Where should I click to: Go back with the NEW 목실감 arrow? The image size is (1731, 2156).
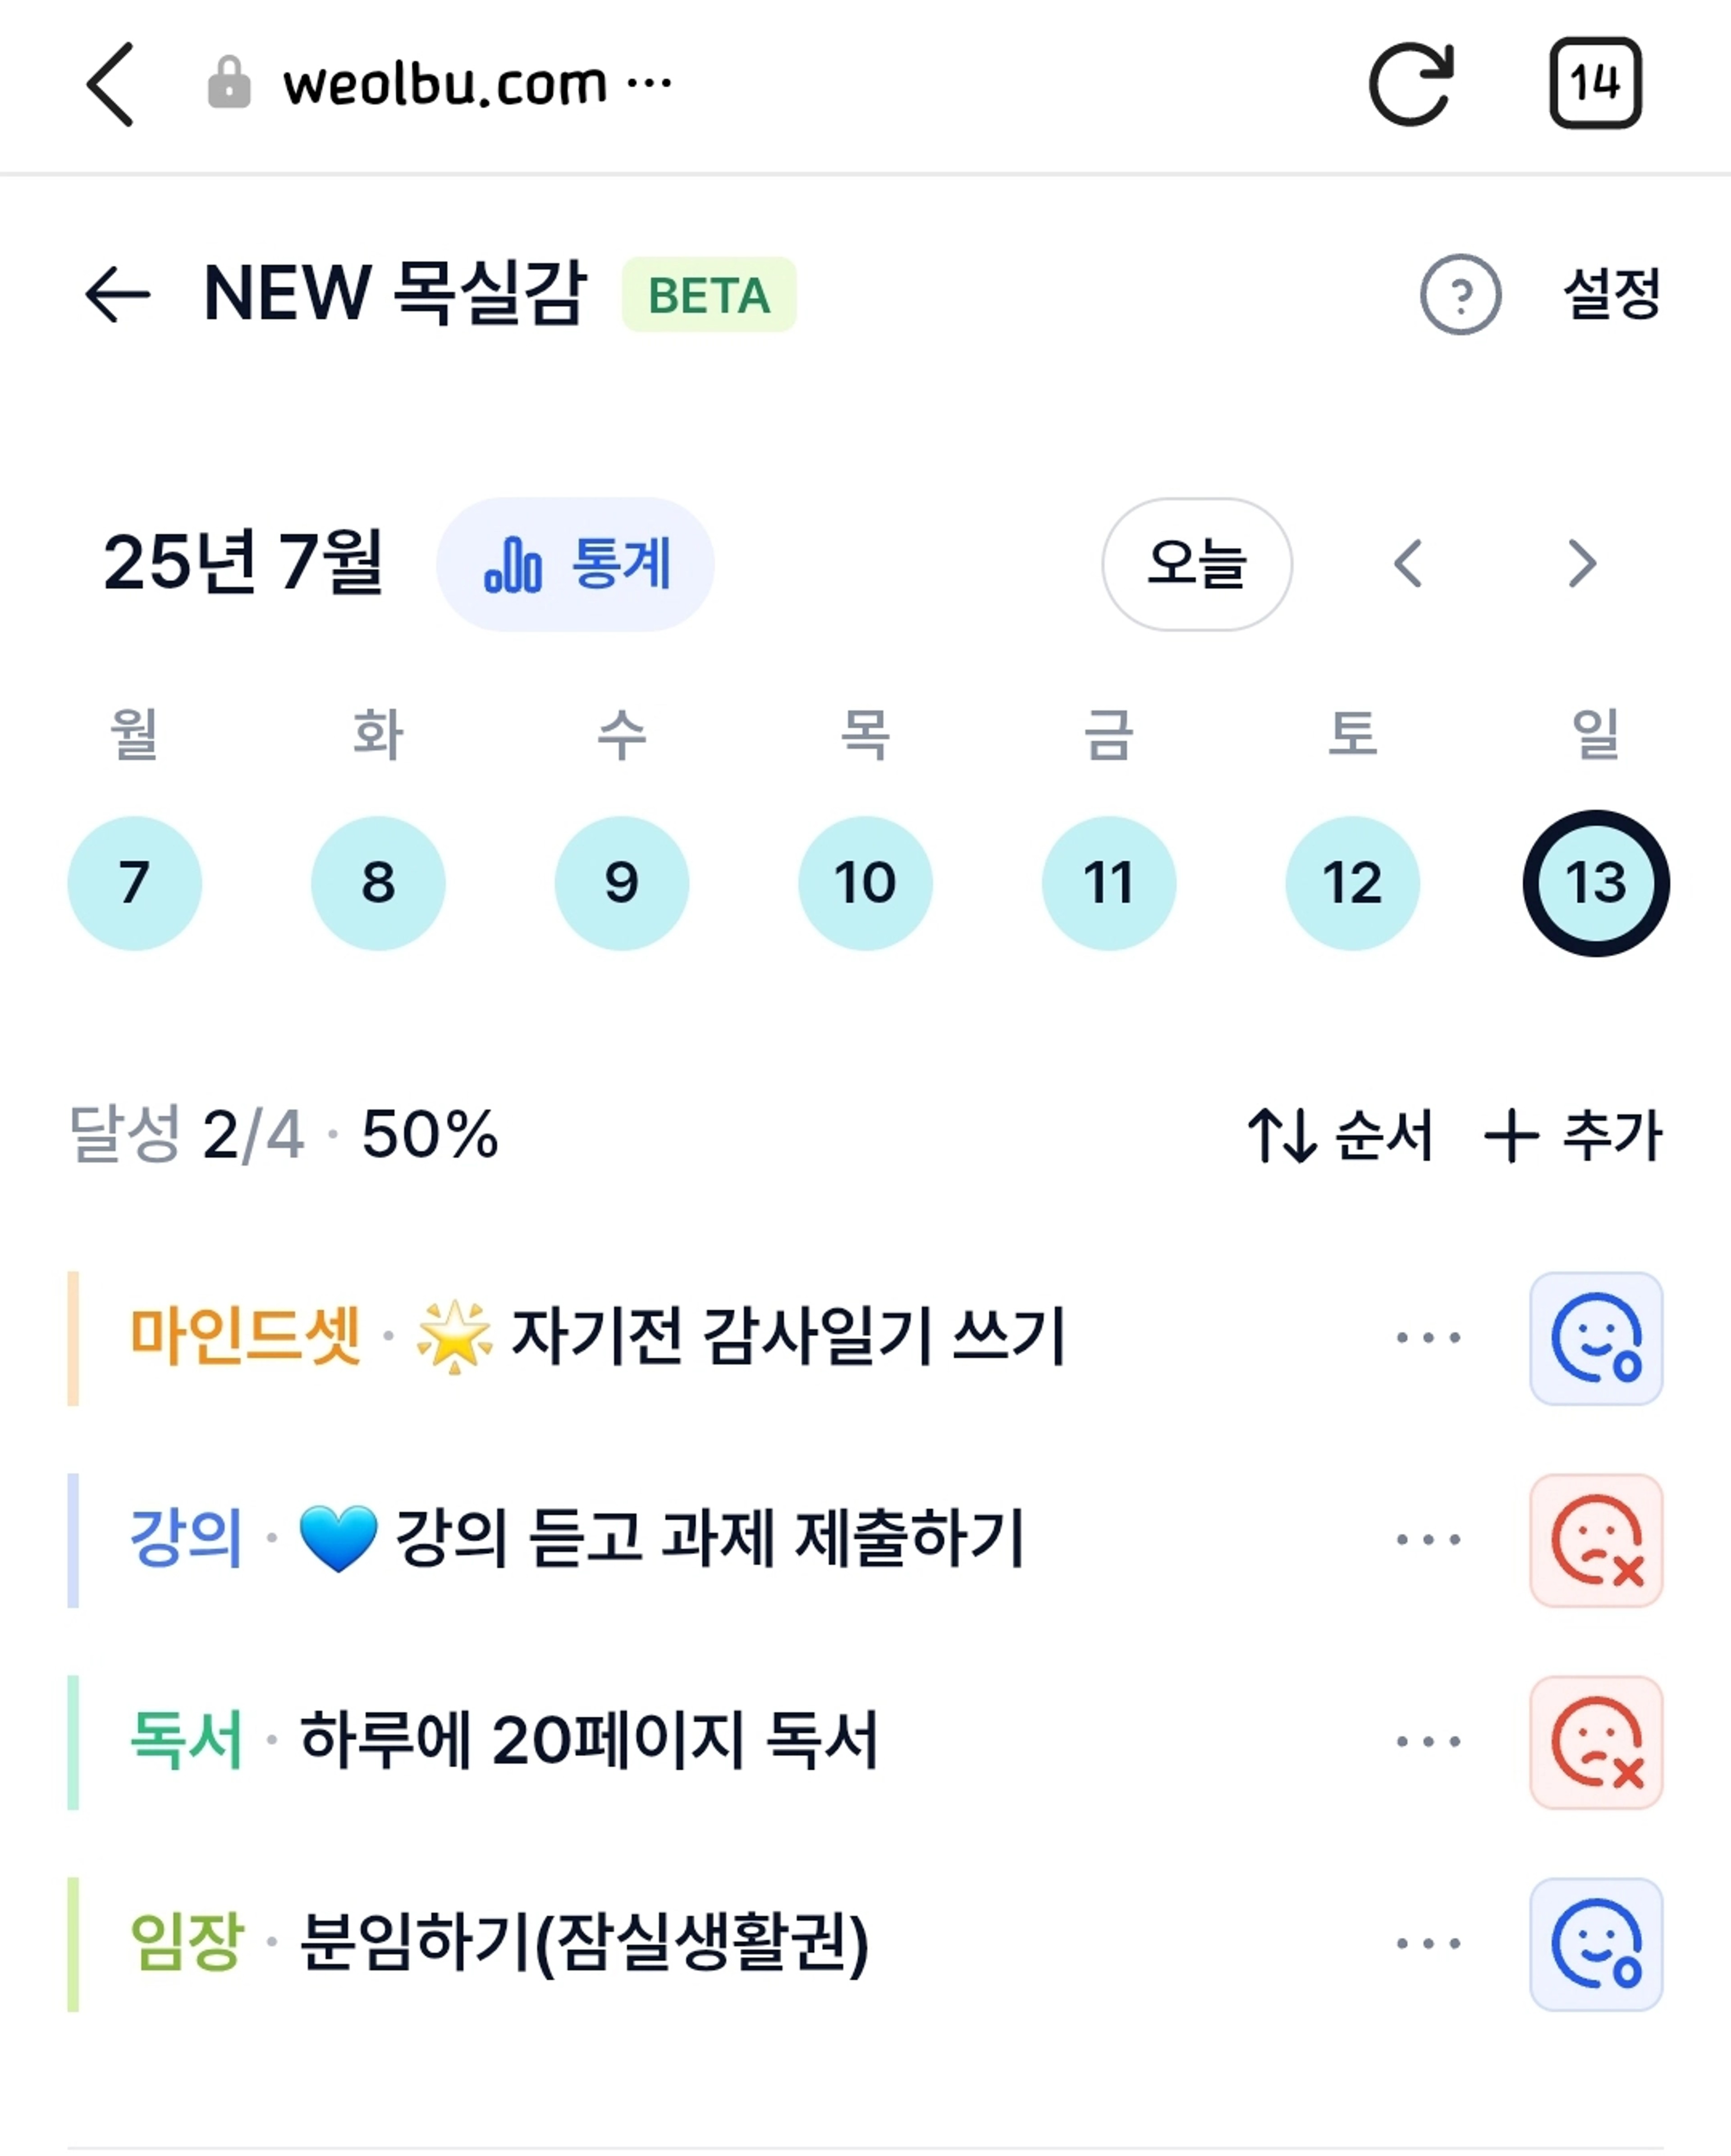117,294
